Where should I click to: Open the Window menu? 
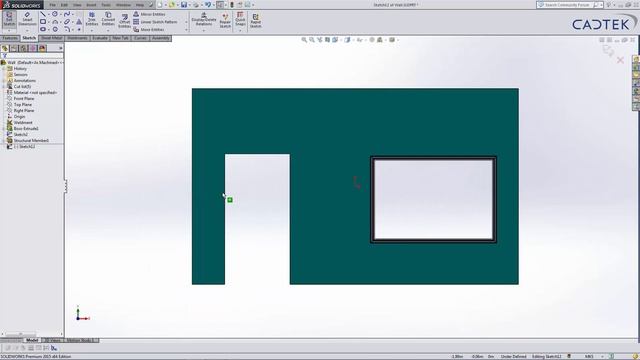[123, 5]
